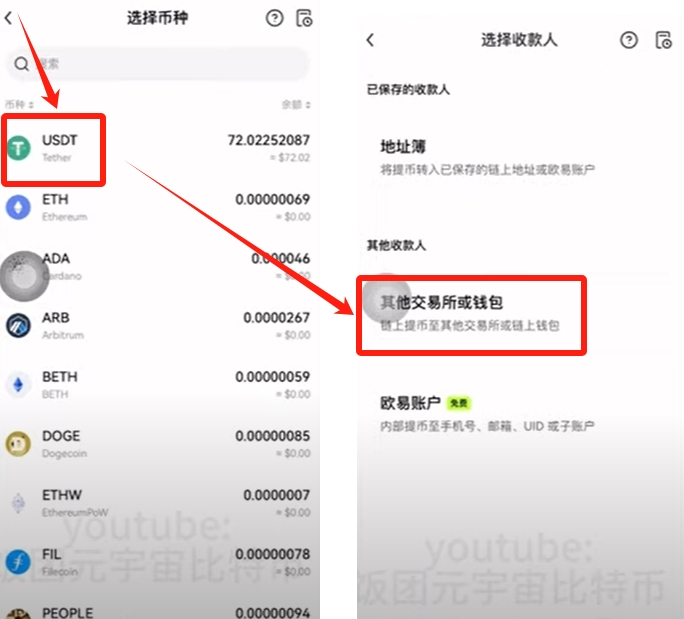
Task: Sort the list by 币种 column
Action: tap(19, 104)
